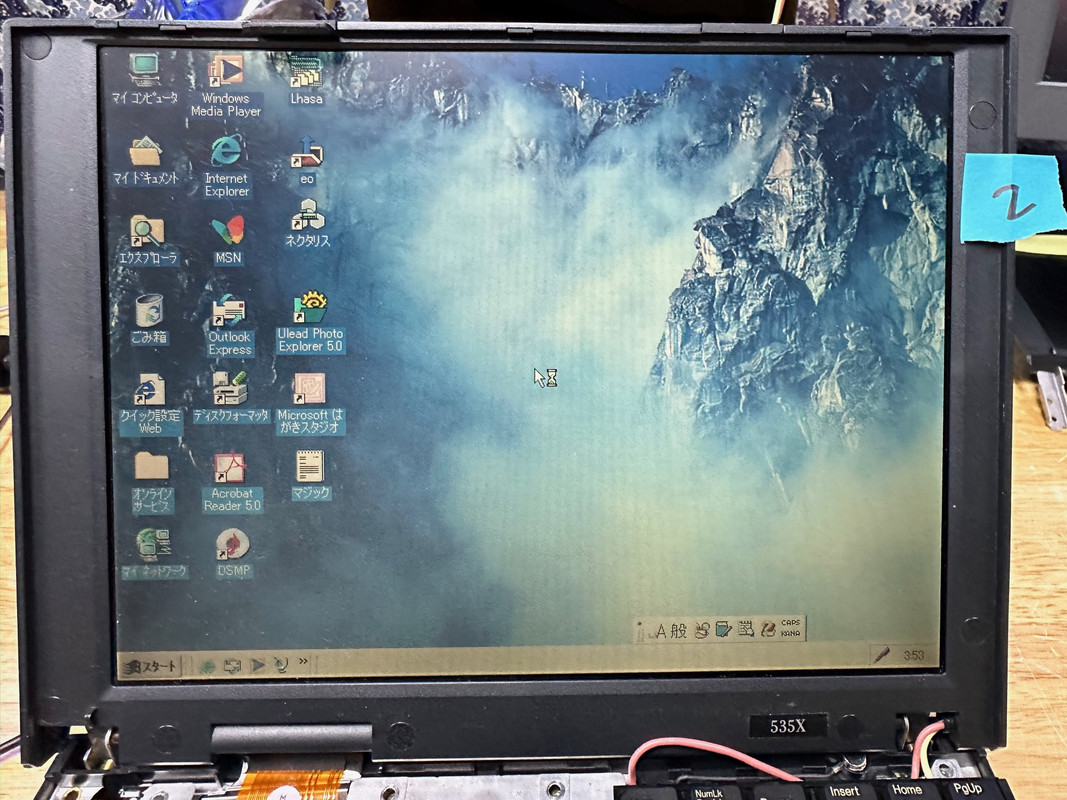Image resolution: width=1067 pixels, height=800 pixels.
Task: Open the マイ コンピュータ desktop icon
Action: [145, 78]
